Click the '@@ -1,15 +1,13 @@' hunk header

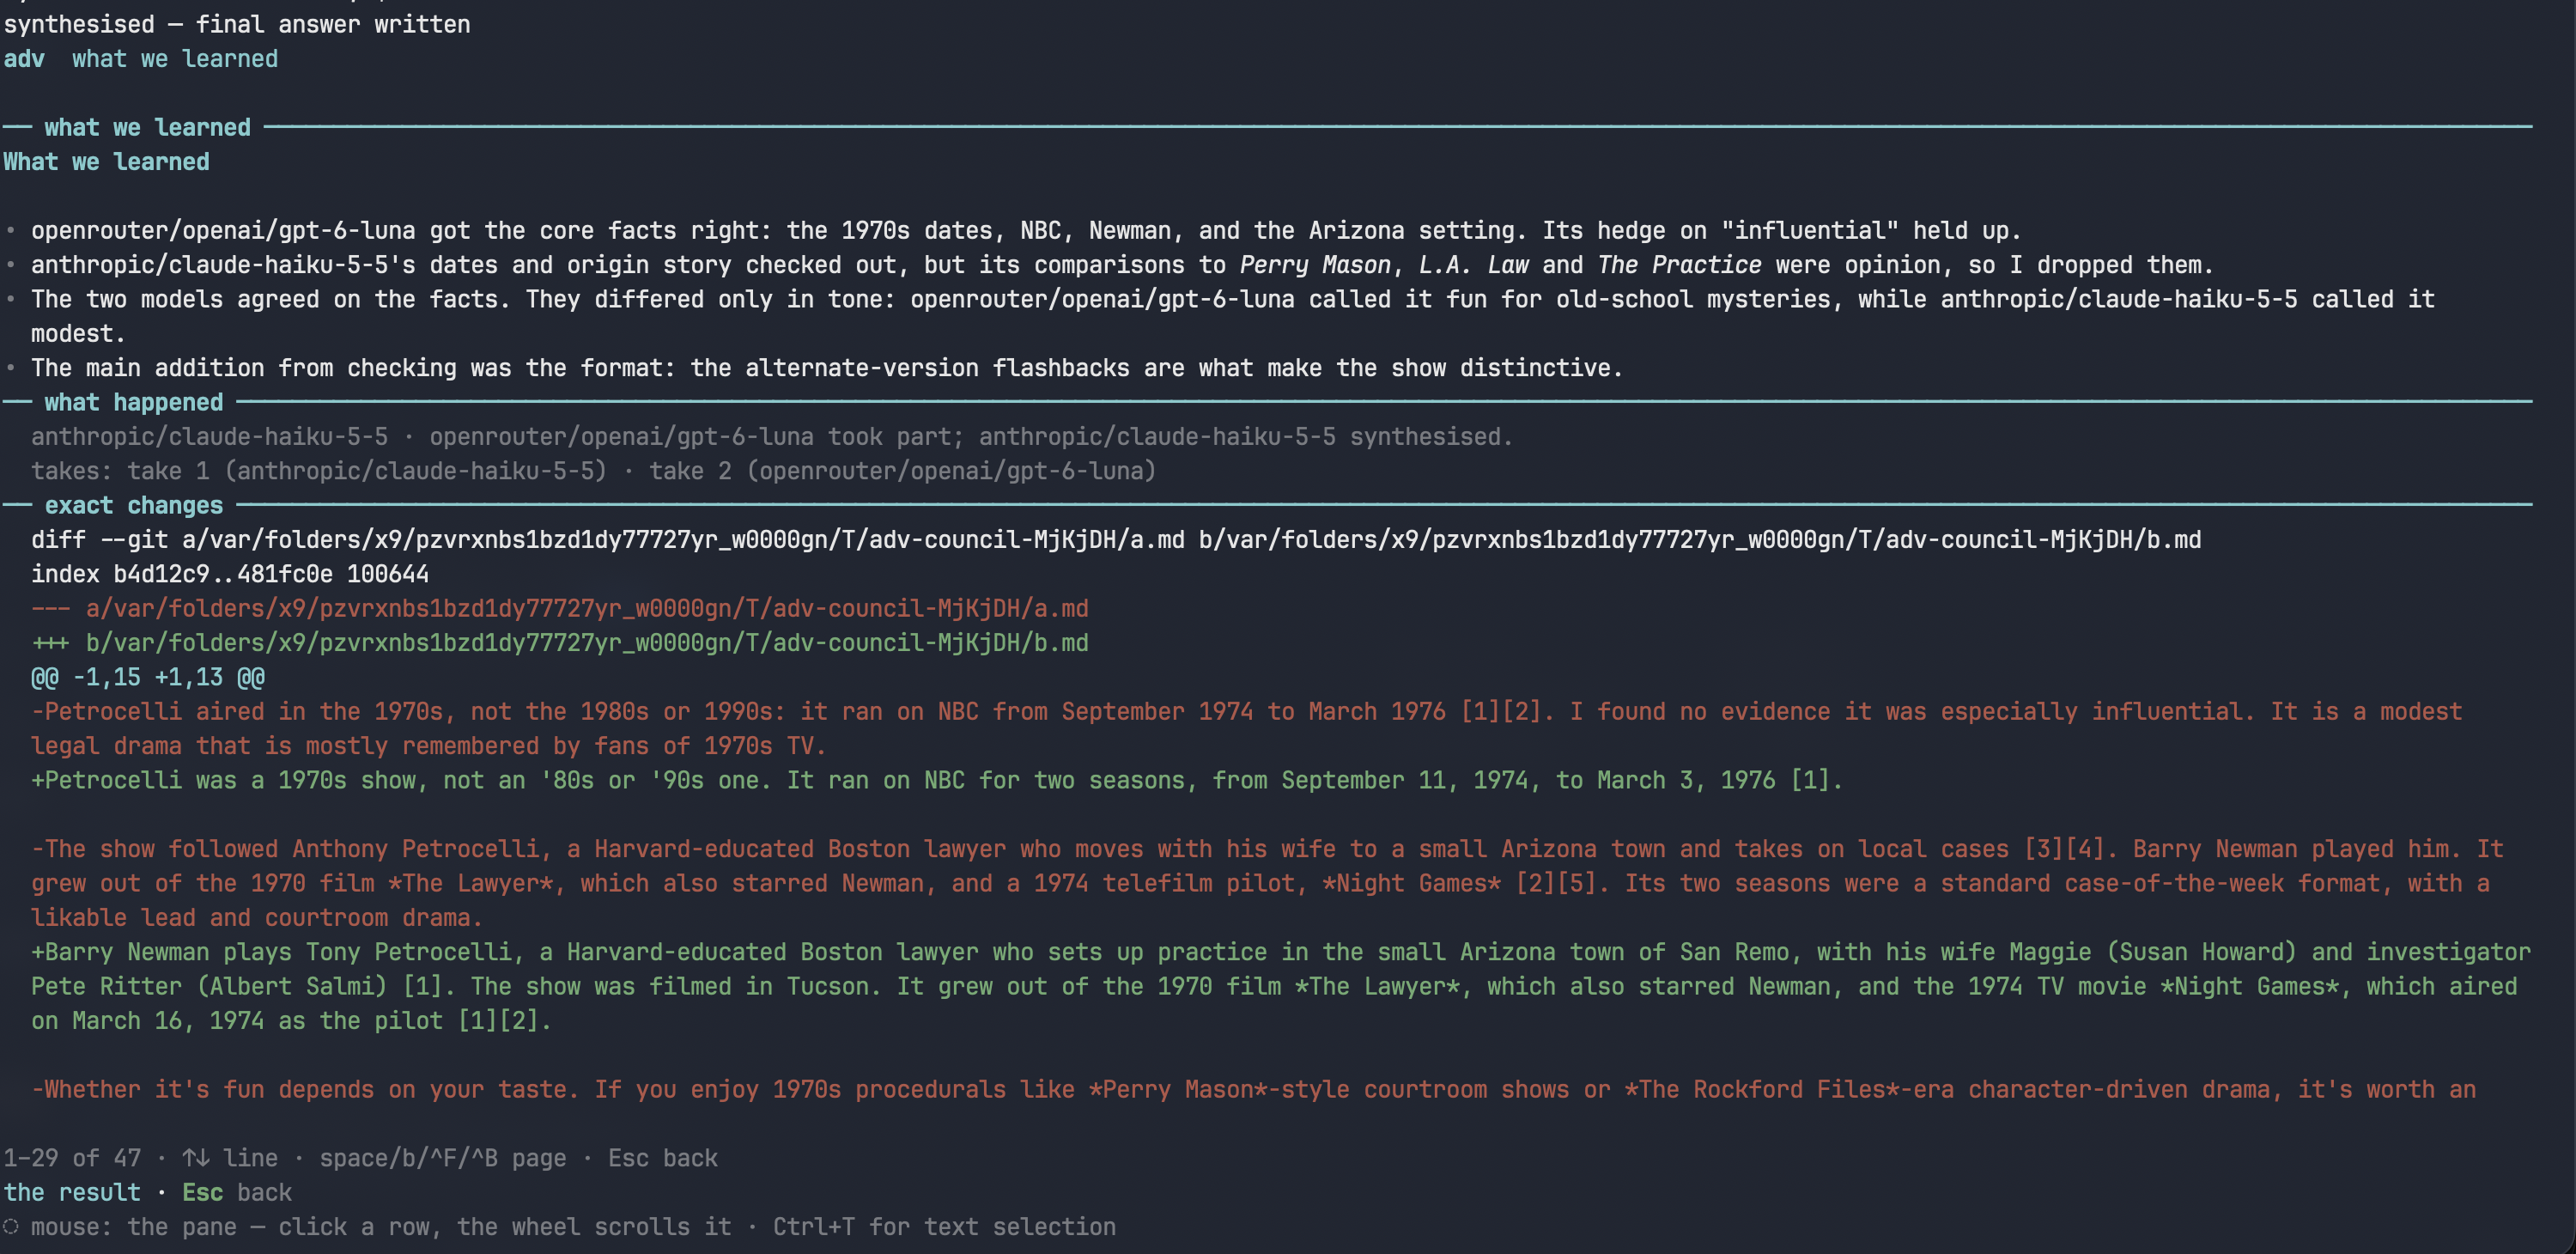click(x=148, y=677)
